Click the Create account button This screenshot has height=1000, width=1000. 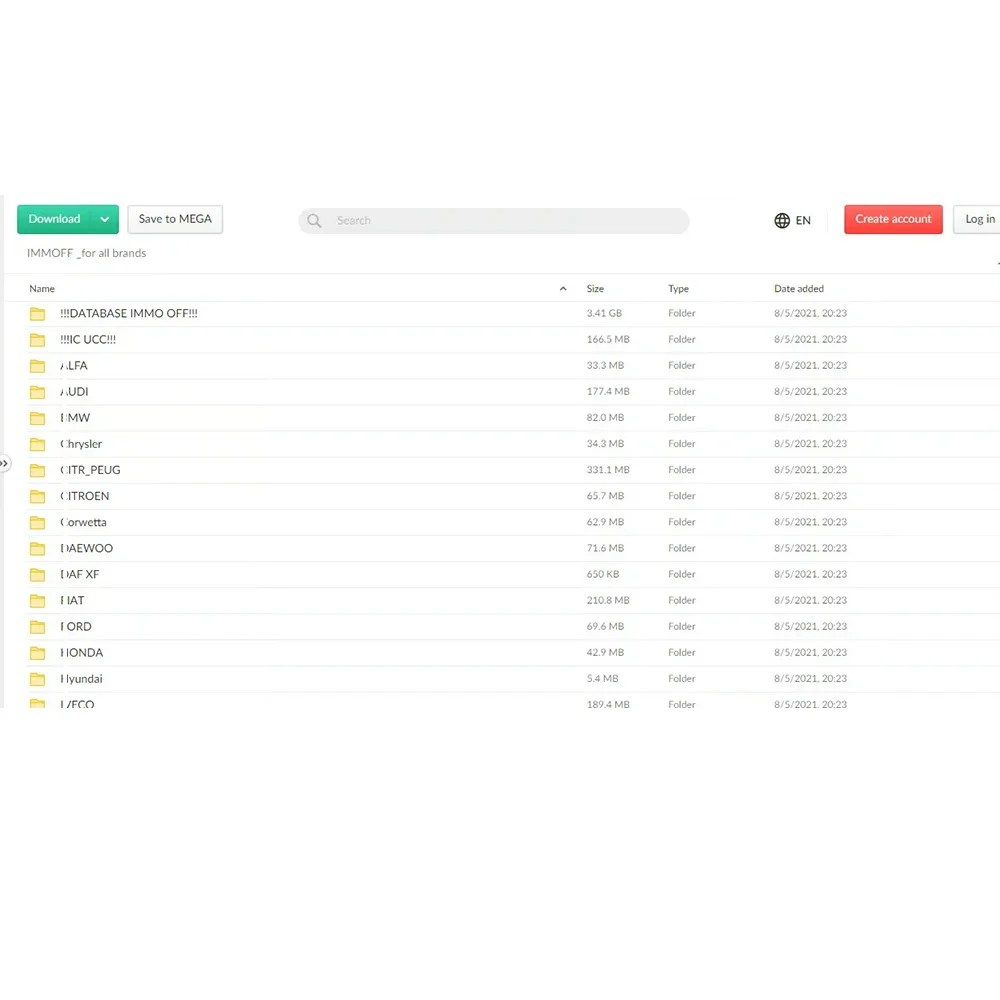pyautogui.click(x=893, y=219)
